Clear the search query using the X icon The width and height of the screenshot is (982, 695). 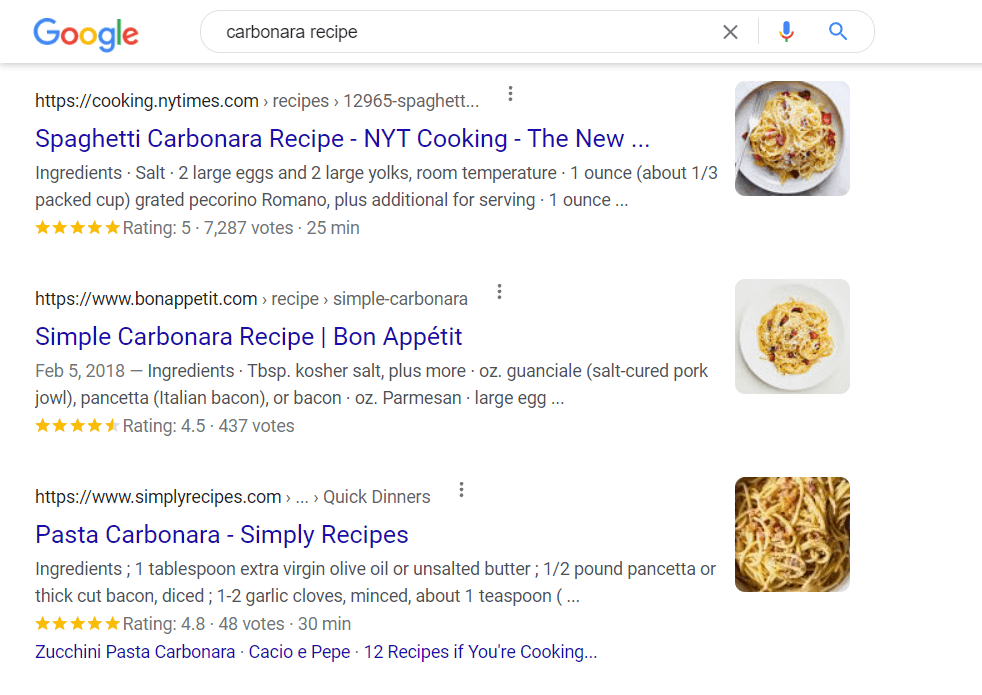click(730, 31)
